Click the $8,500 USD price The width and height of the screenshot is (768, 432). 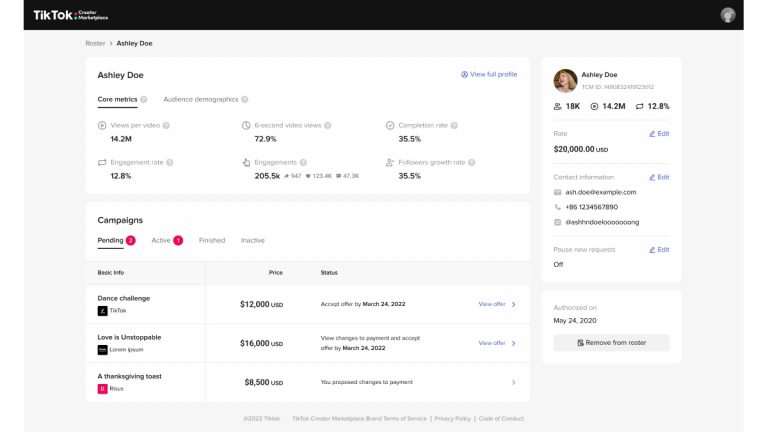(x=264, y=383)
